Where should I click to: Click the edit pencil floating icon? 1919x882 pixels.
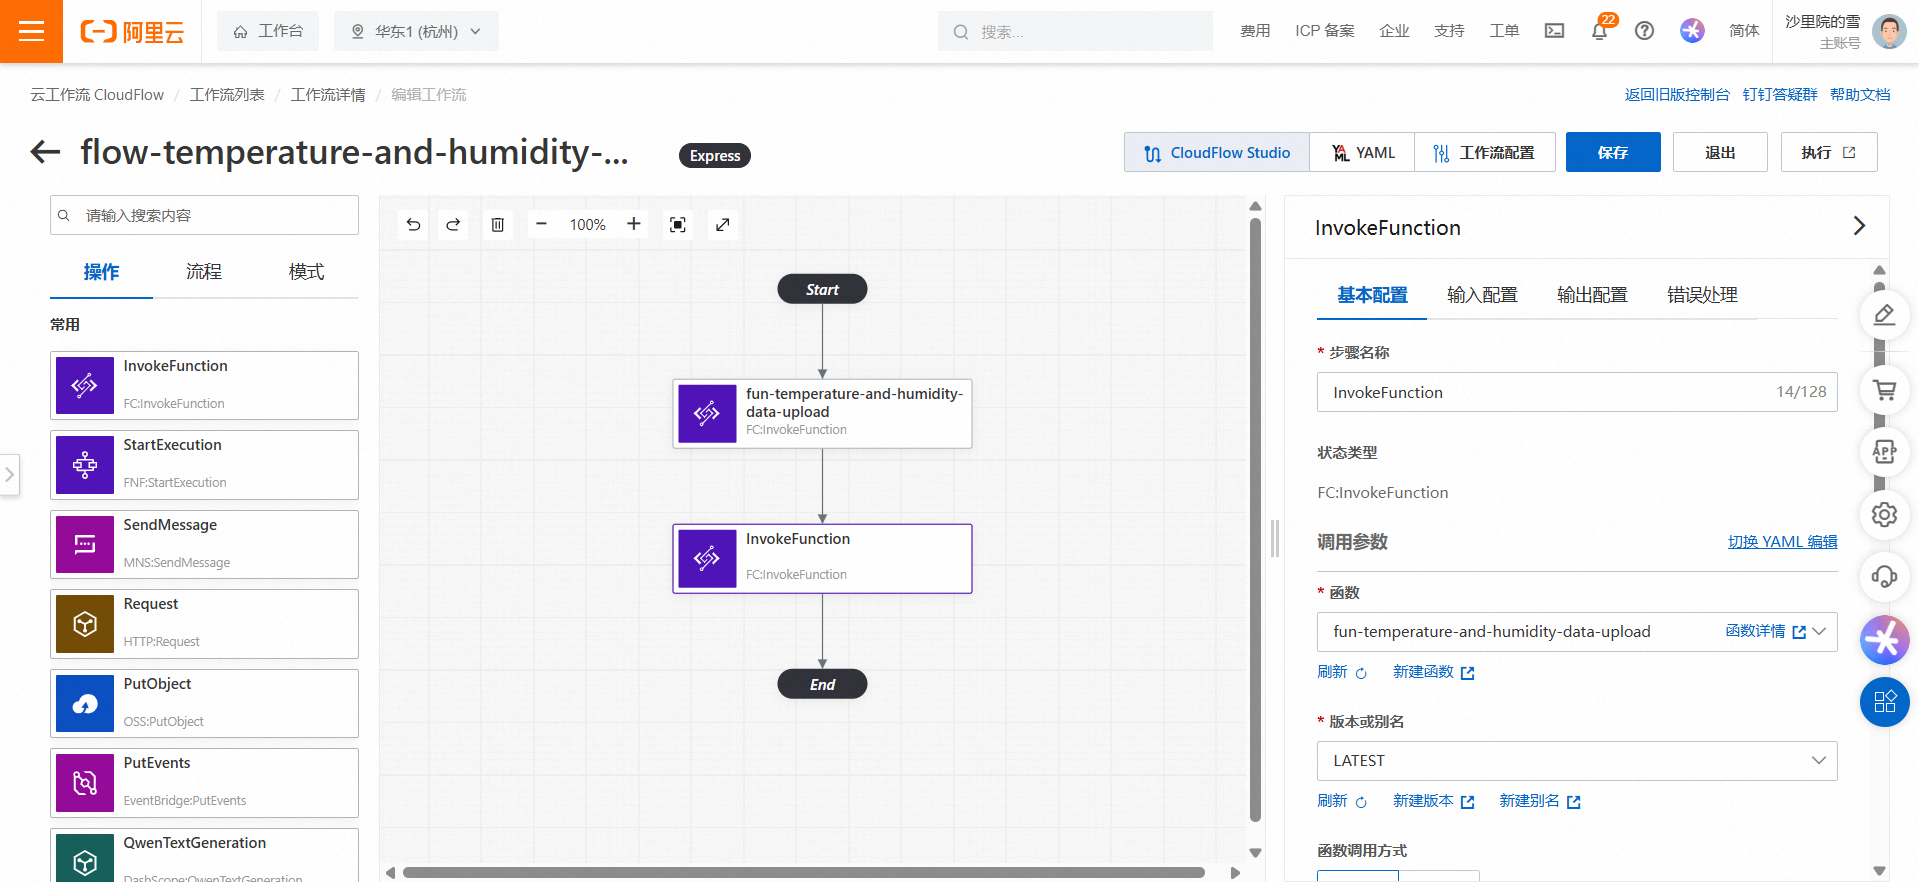pyautogui.click(x=1884, y=315)
